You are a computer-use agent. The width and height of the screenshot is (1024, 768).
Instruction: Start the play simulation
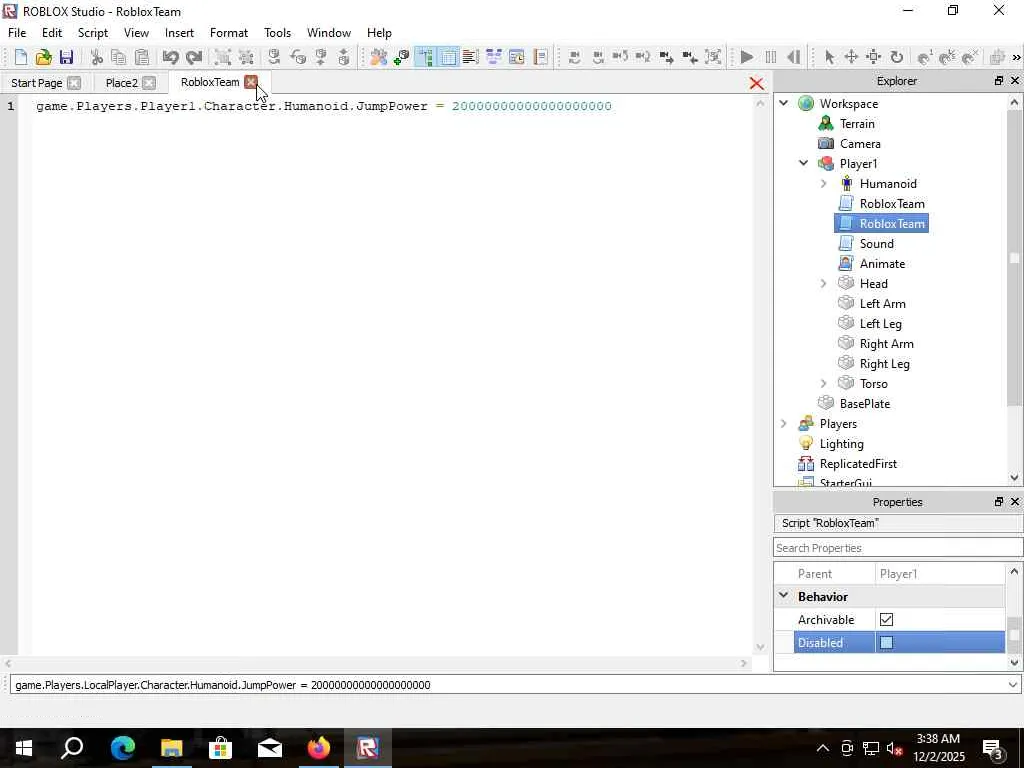coord(747,57)
